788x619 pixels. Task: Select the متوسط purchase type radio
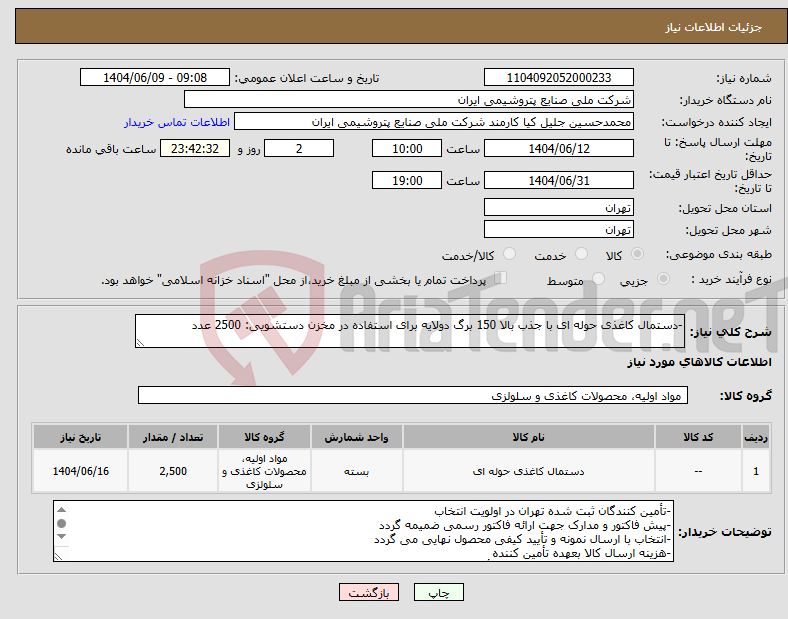tap(598, 279)
